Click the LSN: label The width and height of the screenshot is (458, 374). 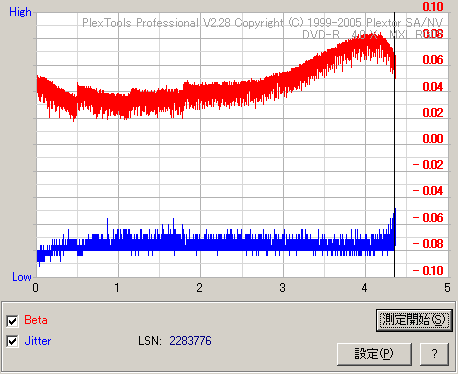150,341
